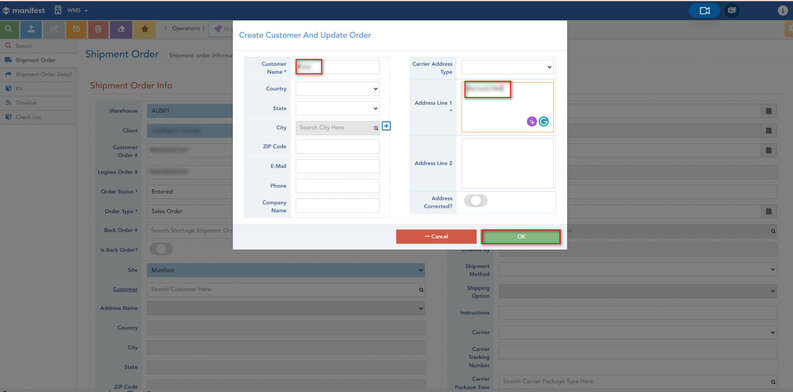Click the search icon in the City field
Viewport: 793px width, 392px height.
[x=376, y=128]
